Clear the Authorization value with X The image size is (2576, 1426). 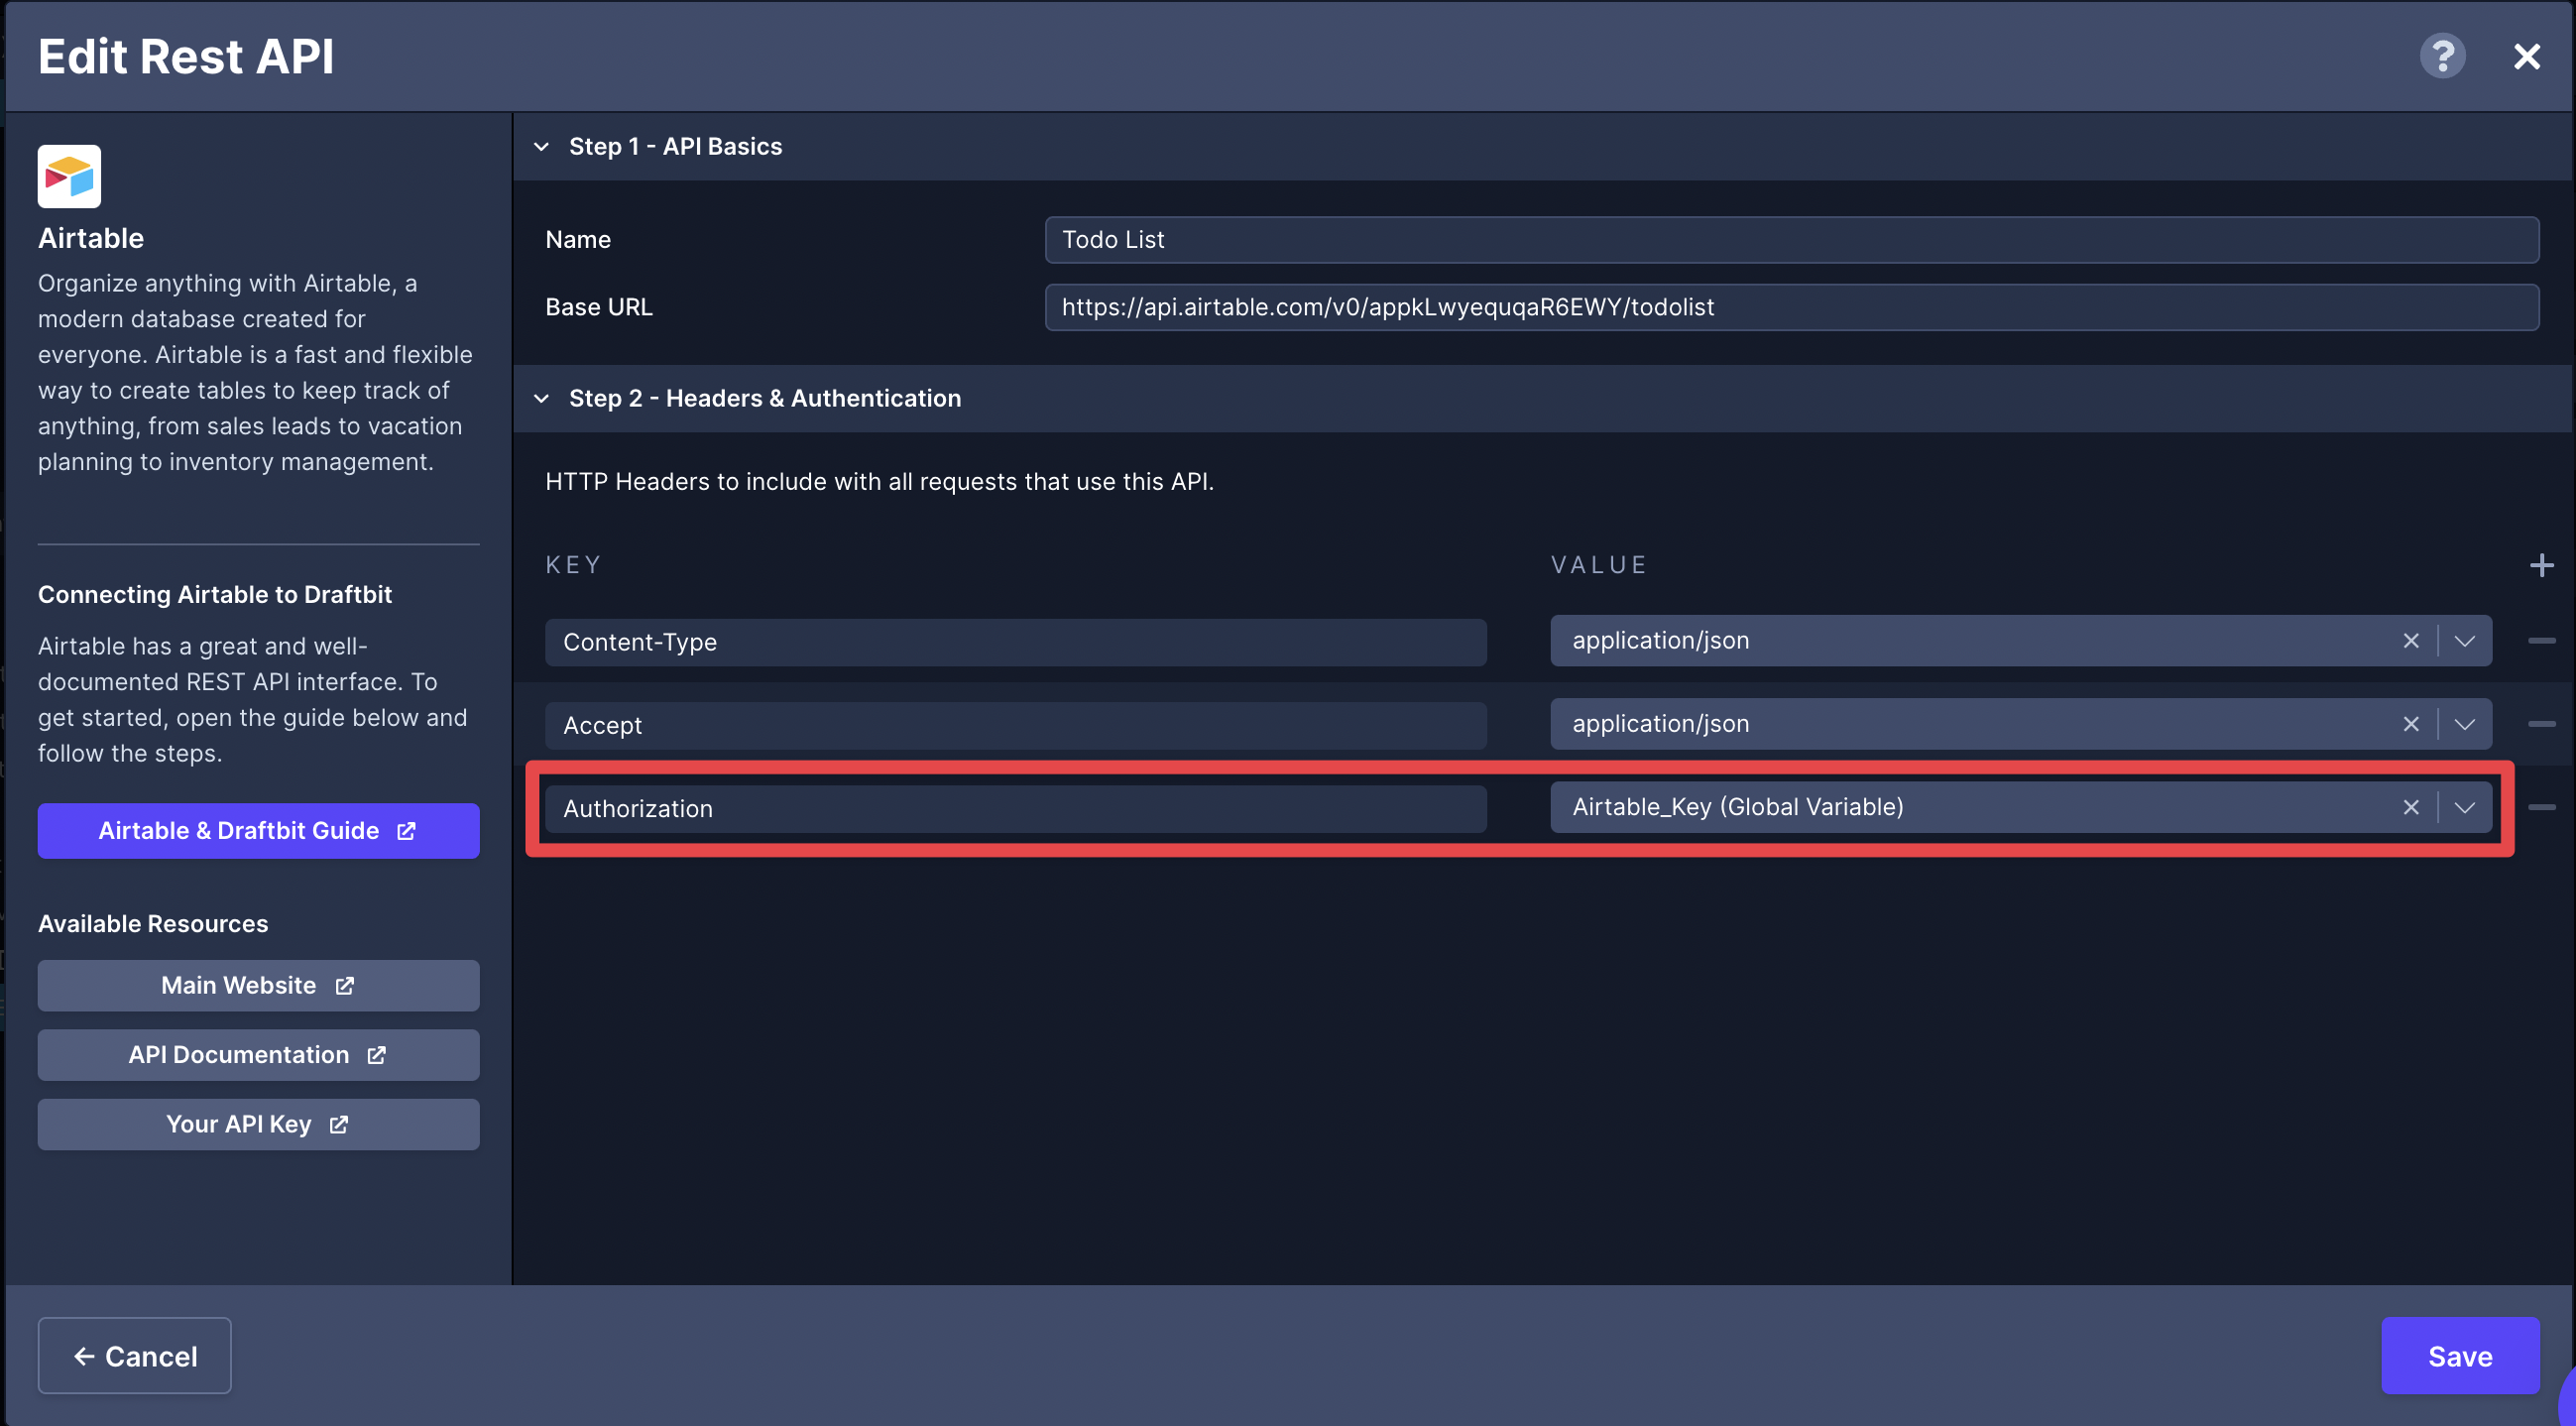click(2411, 807)
